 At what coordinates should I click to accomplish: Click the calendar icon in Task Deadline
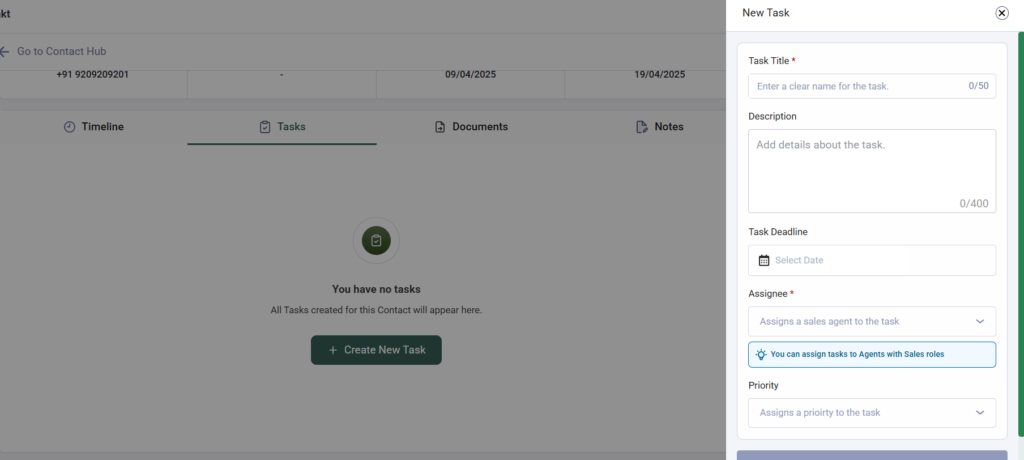[x=764, y=260]
